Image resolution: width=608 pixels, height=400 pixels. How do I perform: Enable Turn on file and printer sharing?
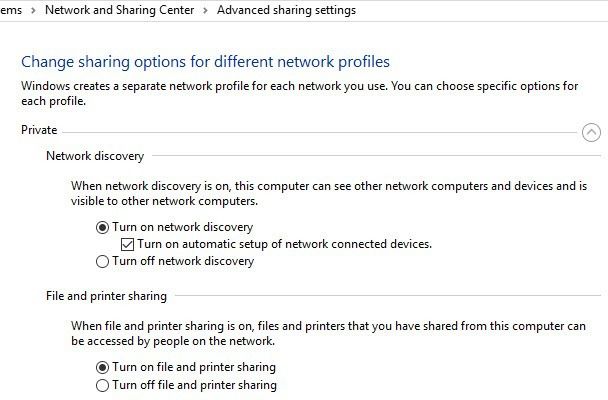(101, 367)
